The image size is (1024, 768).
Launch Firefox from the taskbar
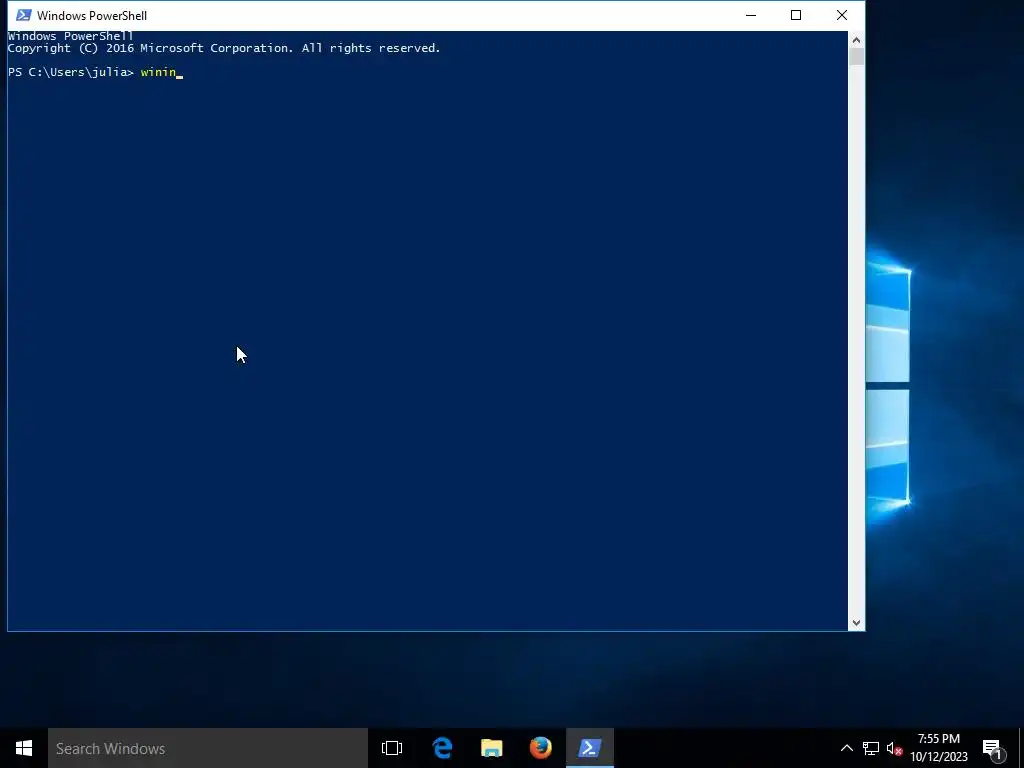click(541, 748)
